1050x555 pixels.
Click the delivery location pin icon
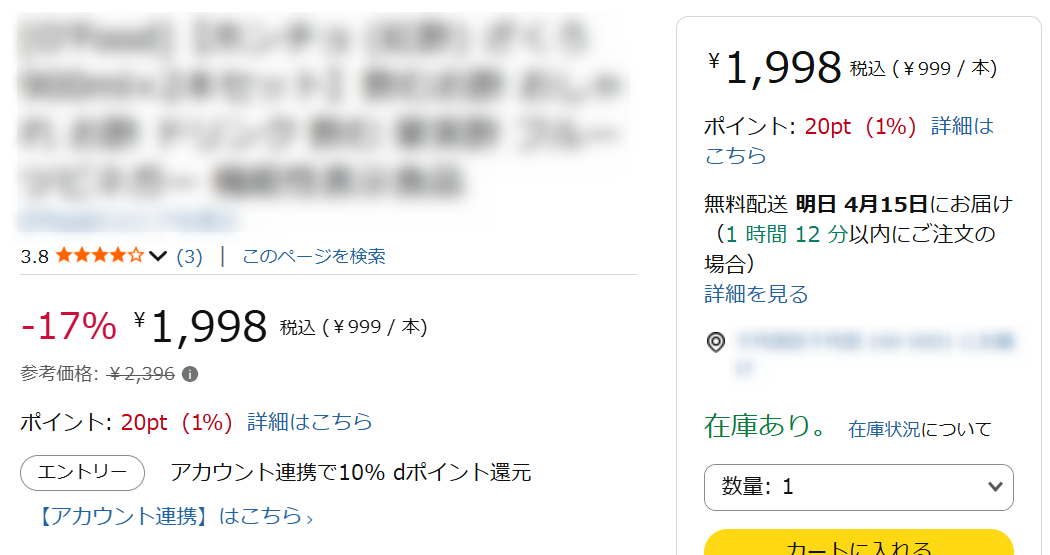tap(716, 343)
